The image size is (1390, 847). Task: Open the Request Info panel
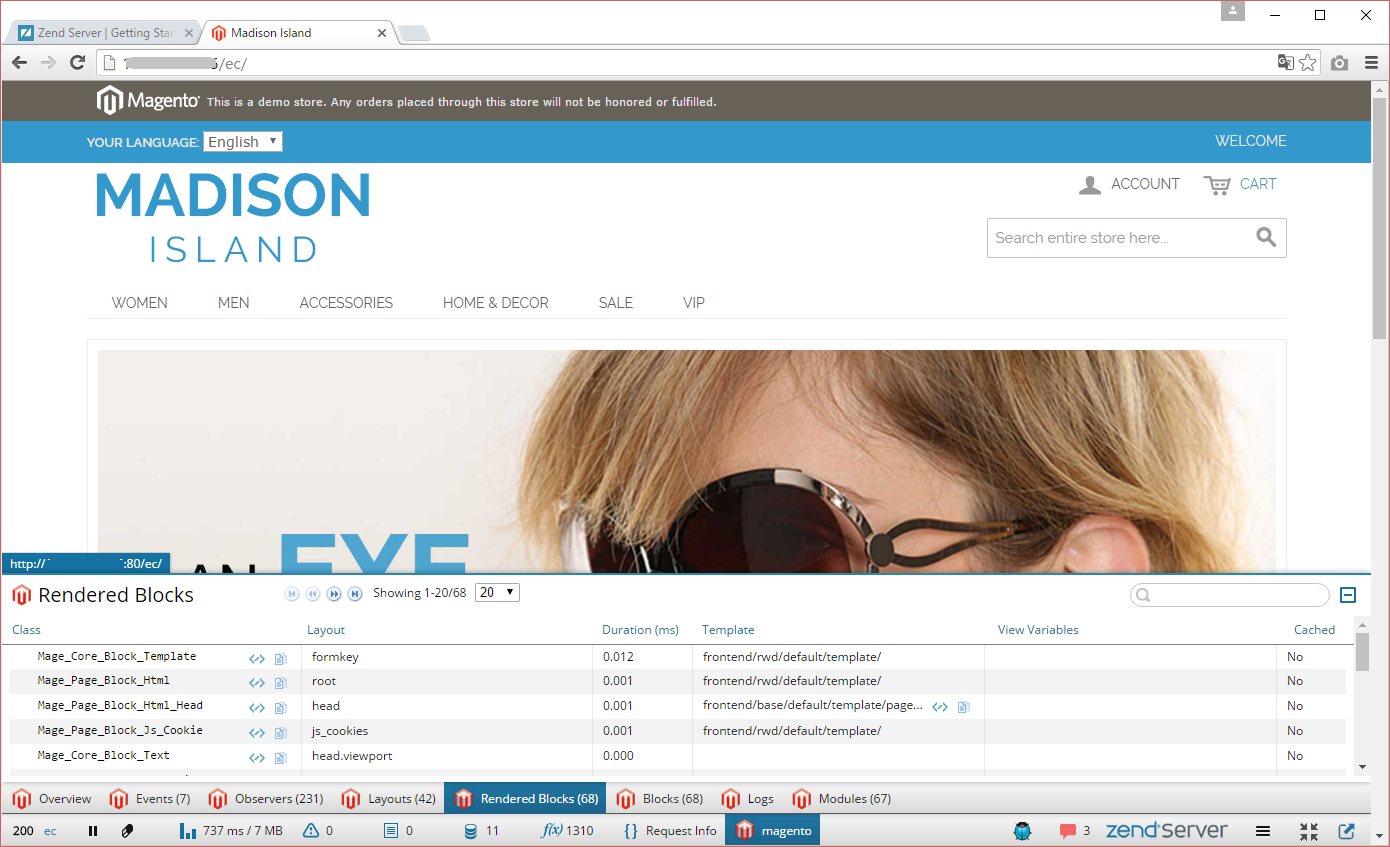click(x=670, y=831)
